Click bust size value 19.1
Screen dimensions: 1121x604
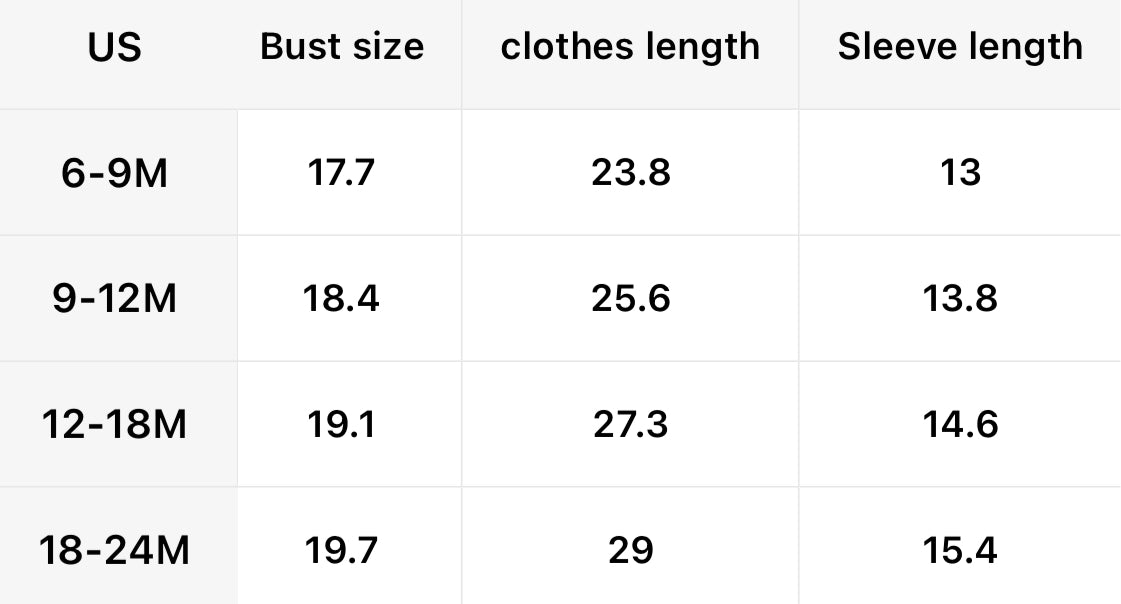(x=342, y=425)
